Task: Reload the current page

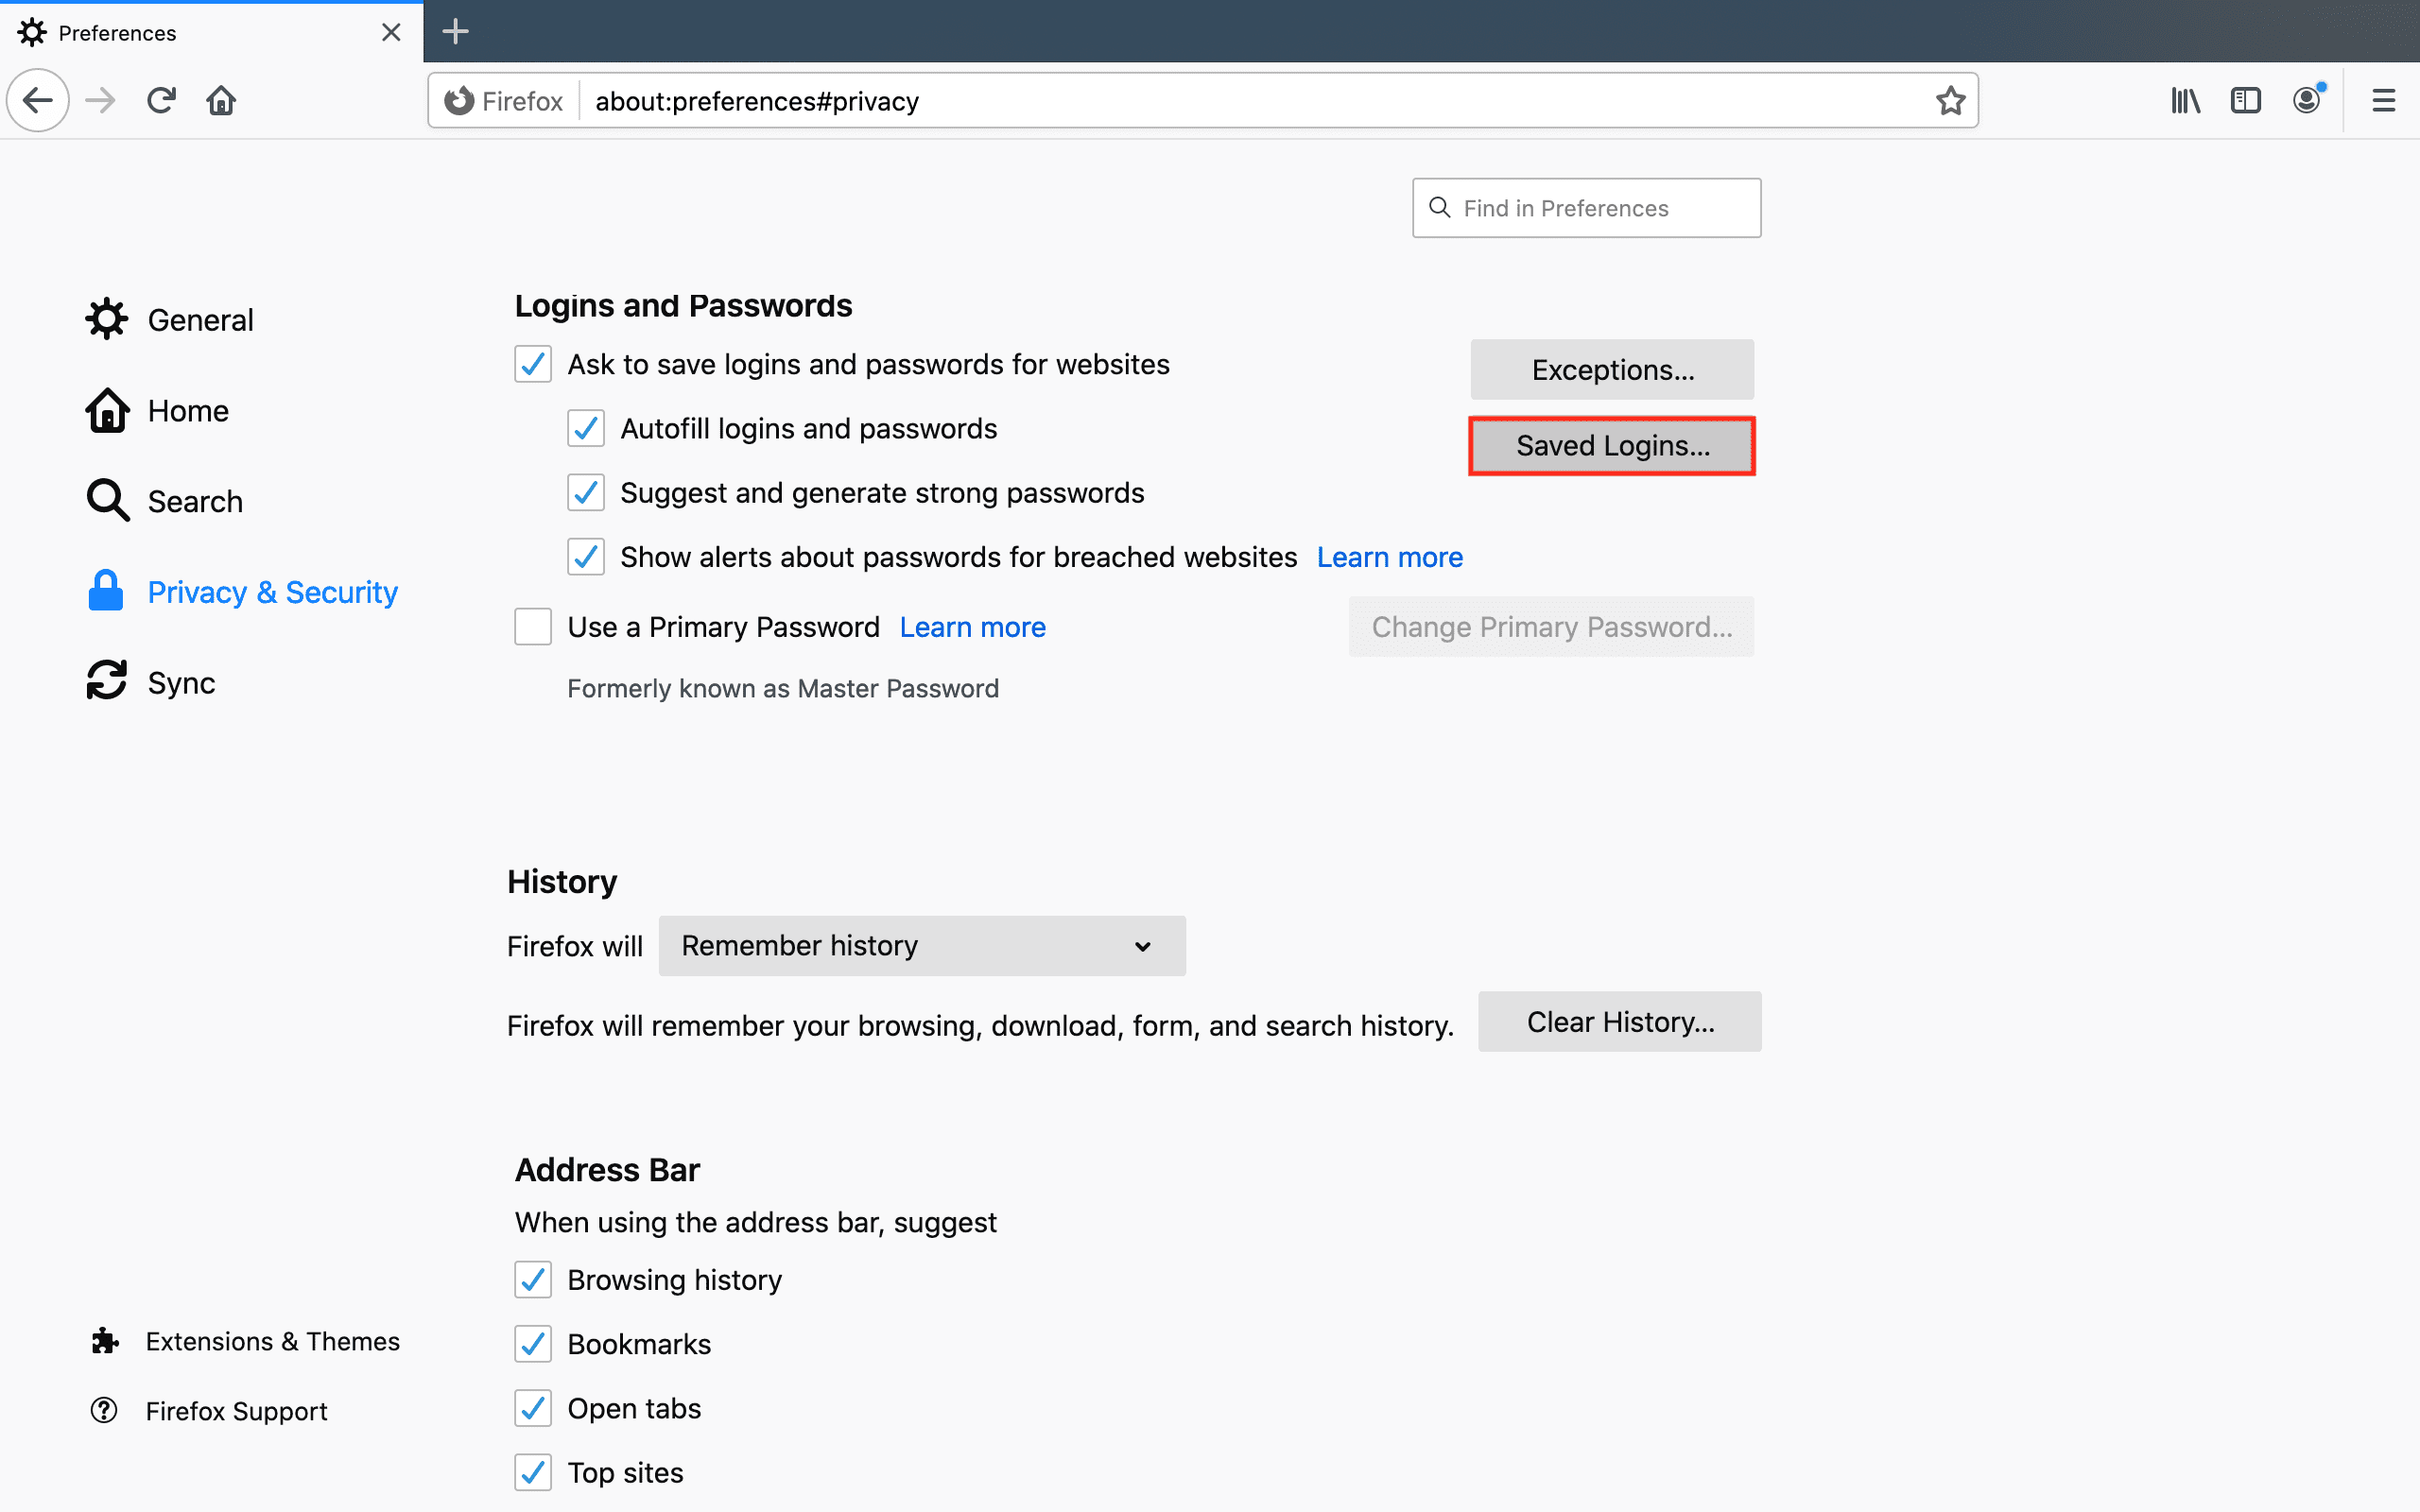Action: coord(161,100)
